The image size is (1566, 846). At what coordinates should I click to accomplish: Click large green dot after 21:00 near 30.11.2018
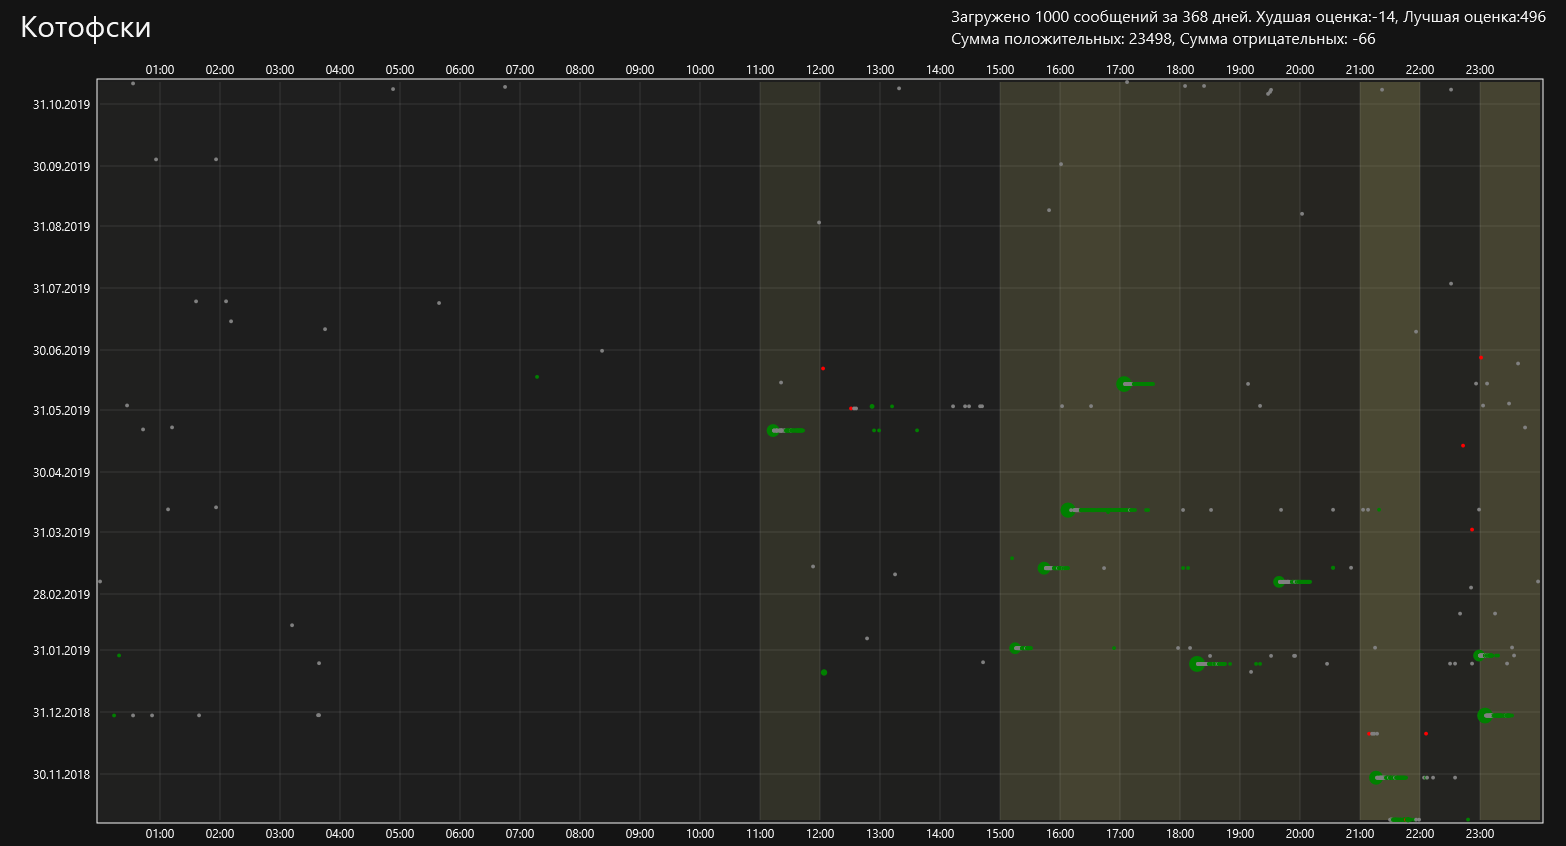[x=1377, y=777]
